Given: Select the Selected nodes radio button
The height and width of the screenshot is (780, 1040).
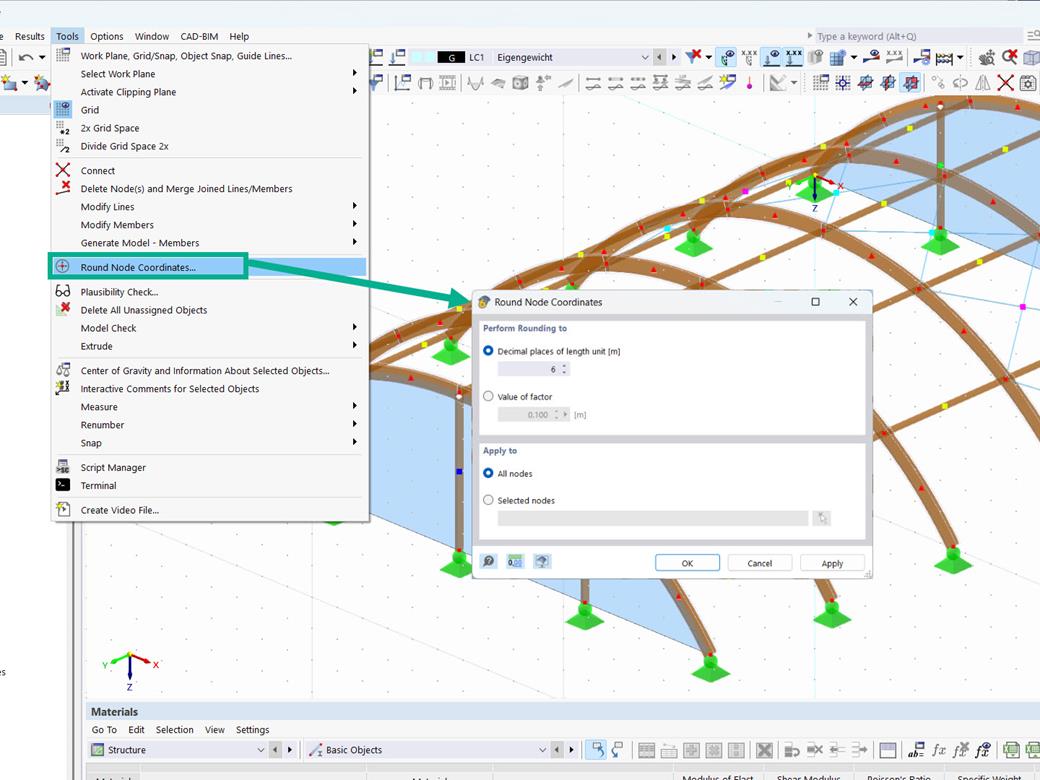Looking at the screenshot, I should (x=489, y=500).
